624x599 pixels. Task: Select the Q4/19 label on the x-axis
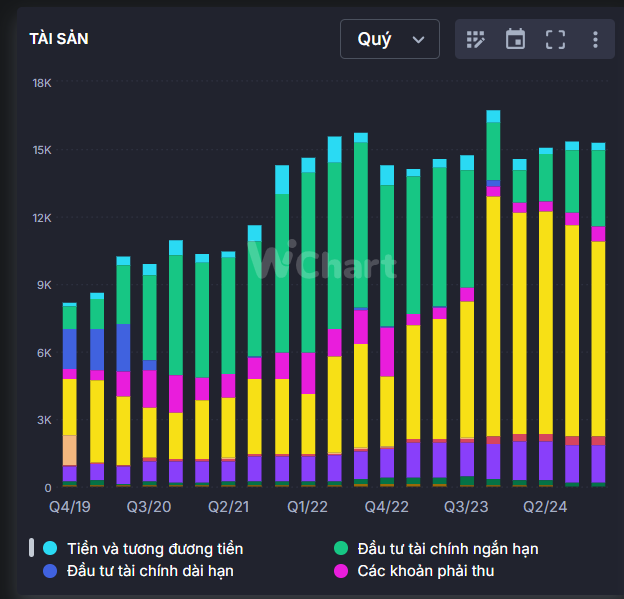pos(70,507)
